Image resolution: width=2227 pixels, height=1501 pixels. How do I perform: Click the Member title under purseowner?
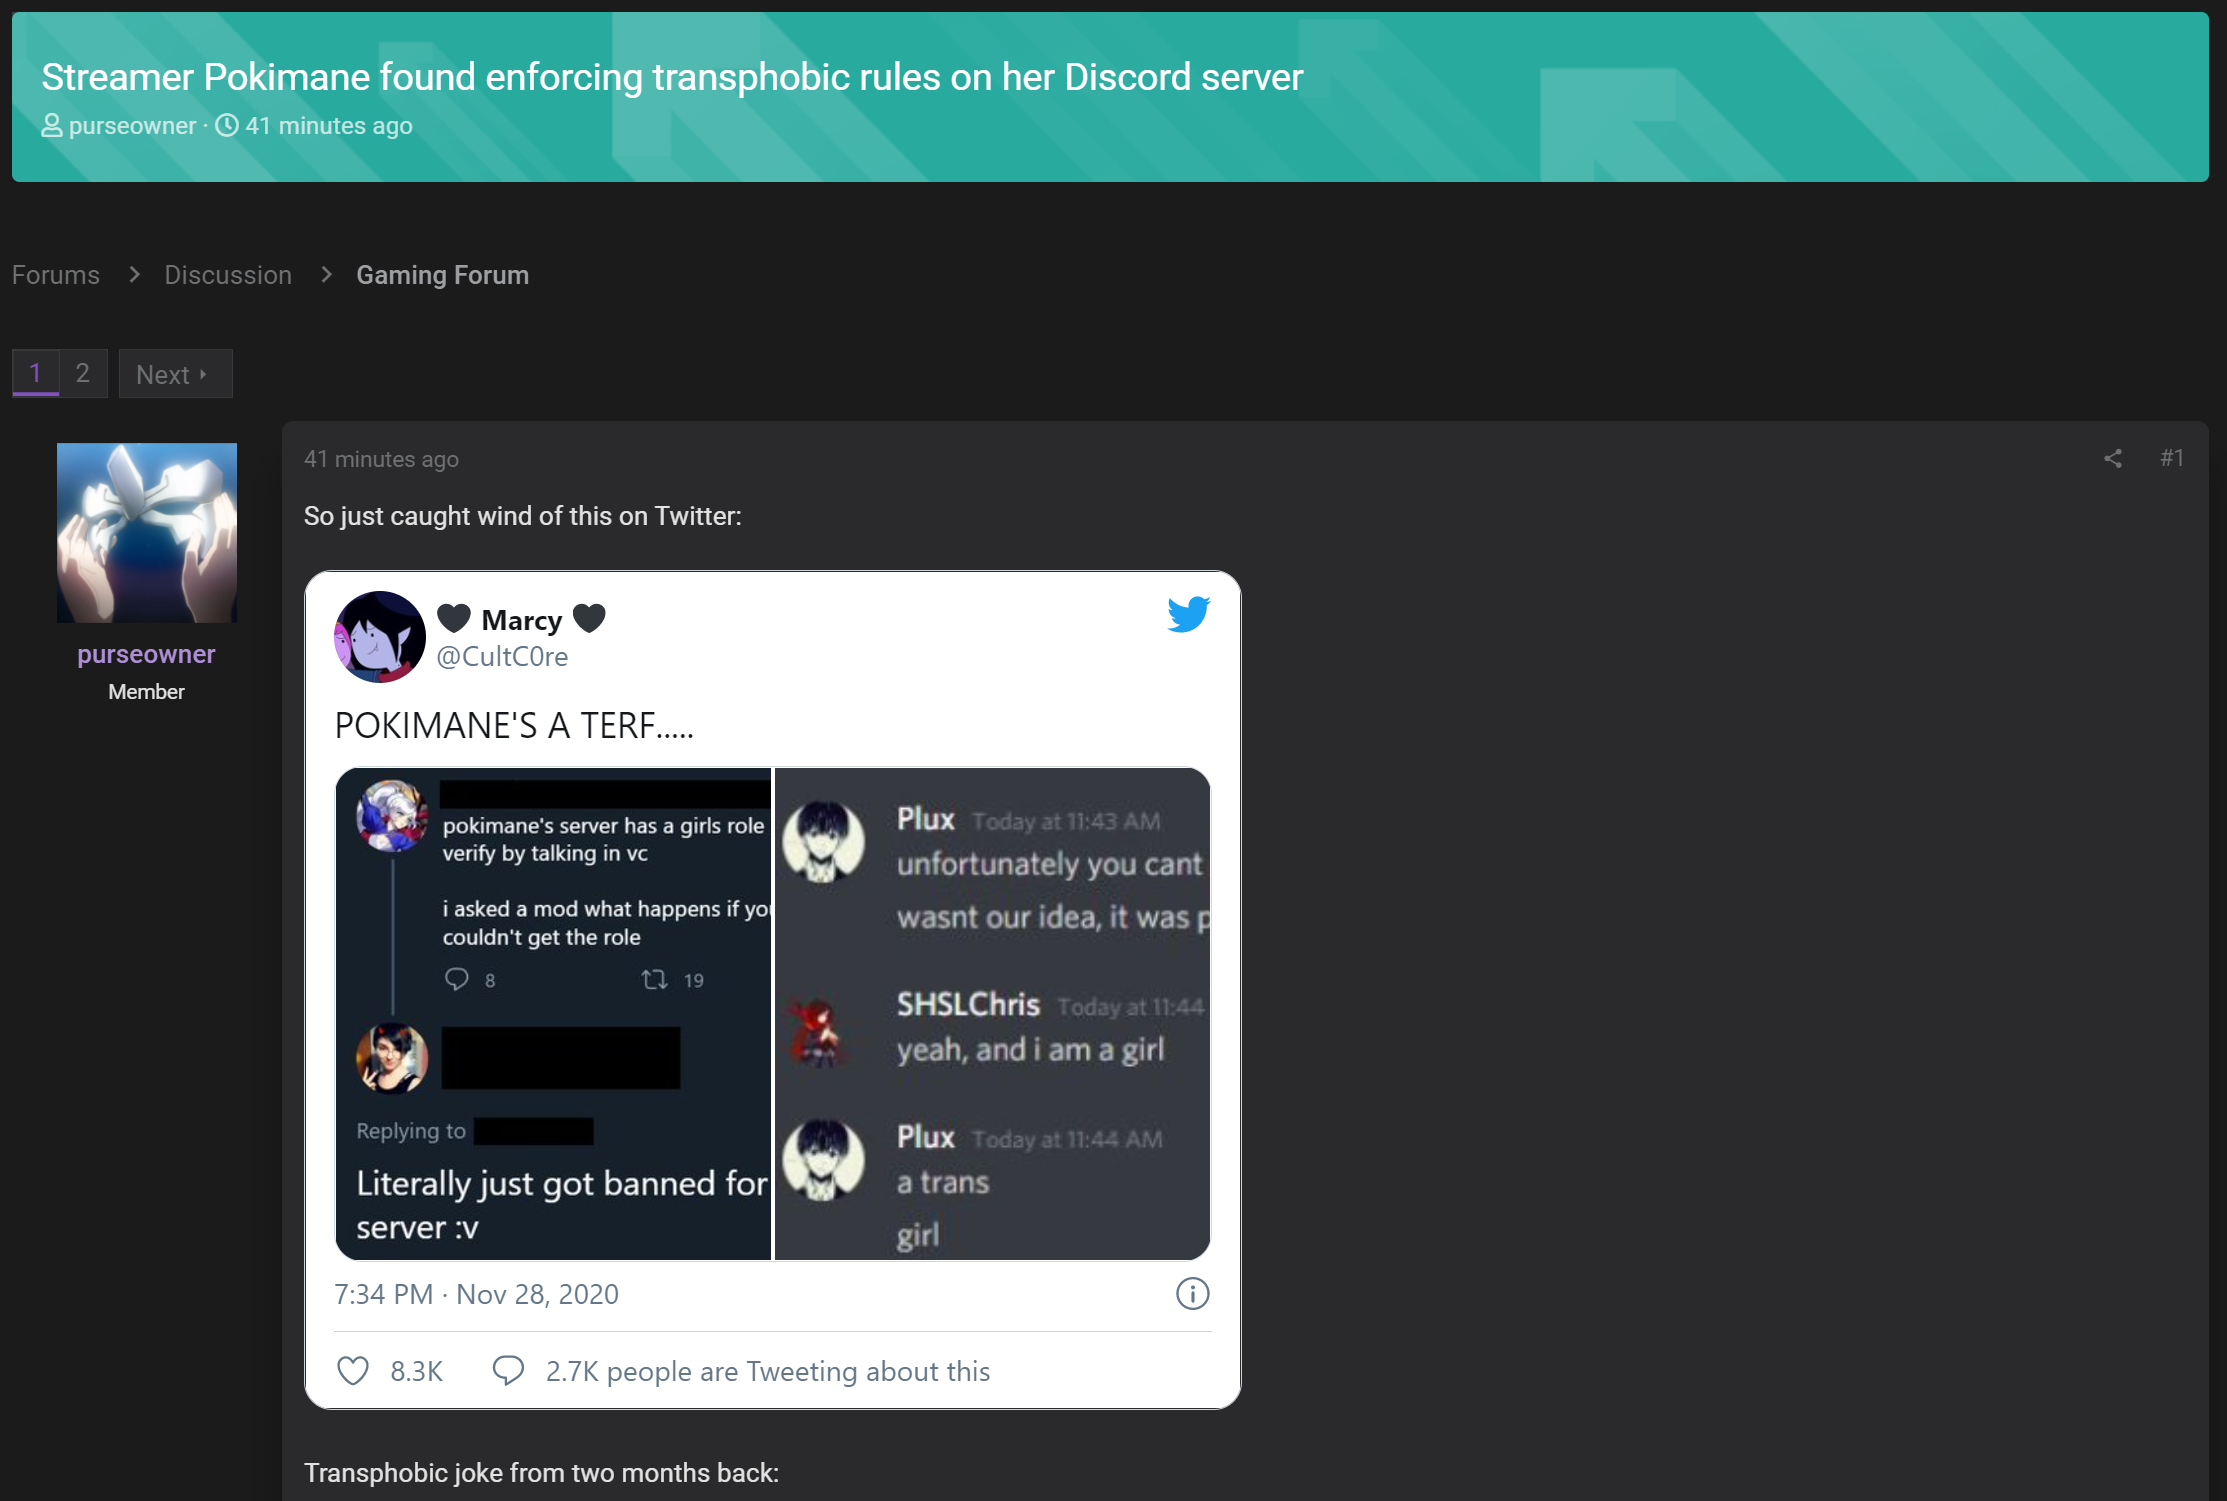click(146, 692)
